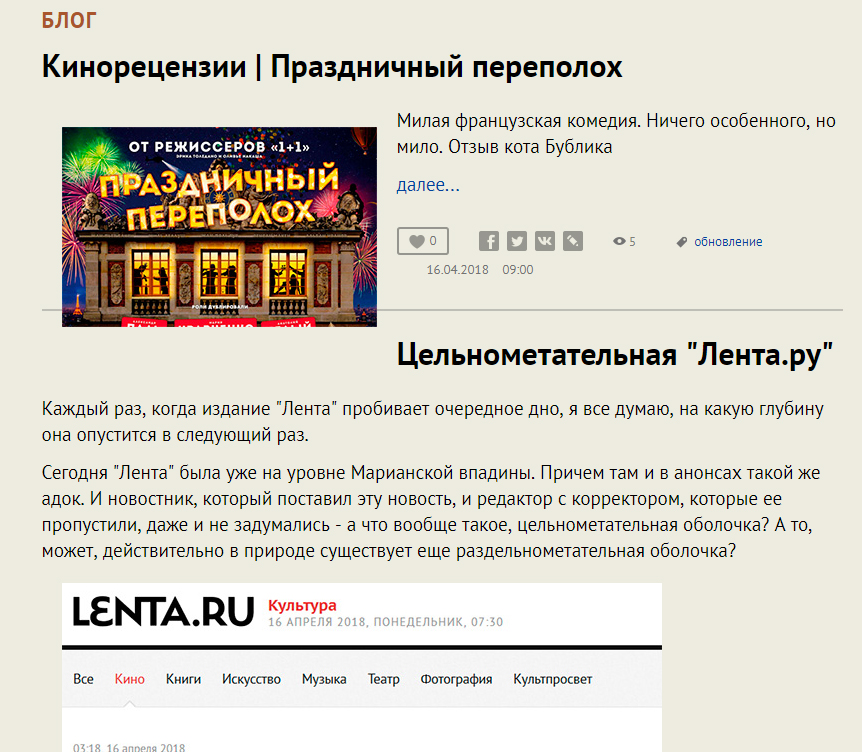
Task: Share the post on Facebook
Action: [488, 241]
